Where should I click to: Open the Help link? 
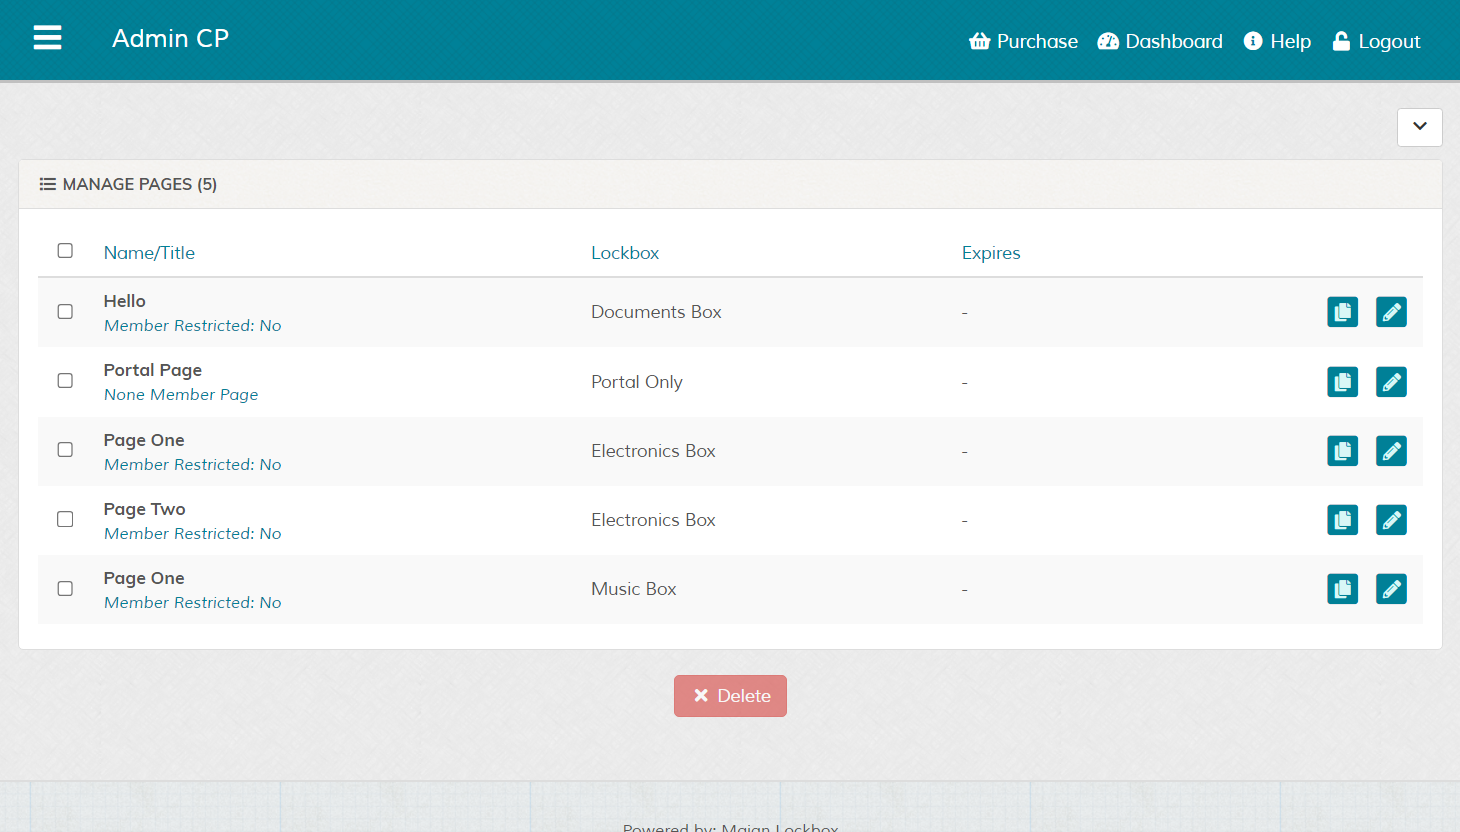point(1277,41)
